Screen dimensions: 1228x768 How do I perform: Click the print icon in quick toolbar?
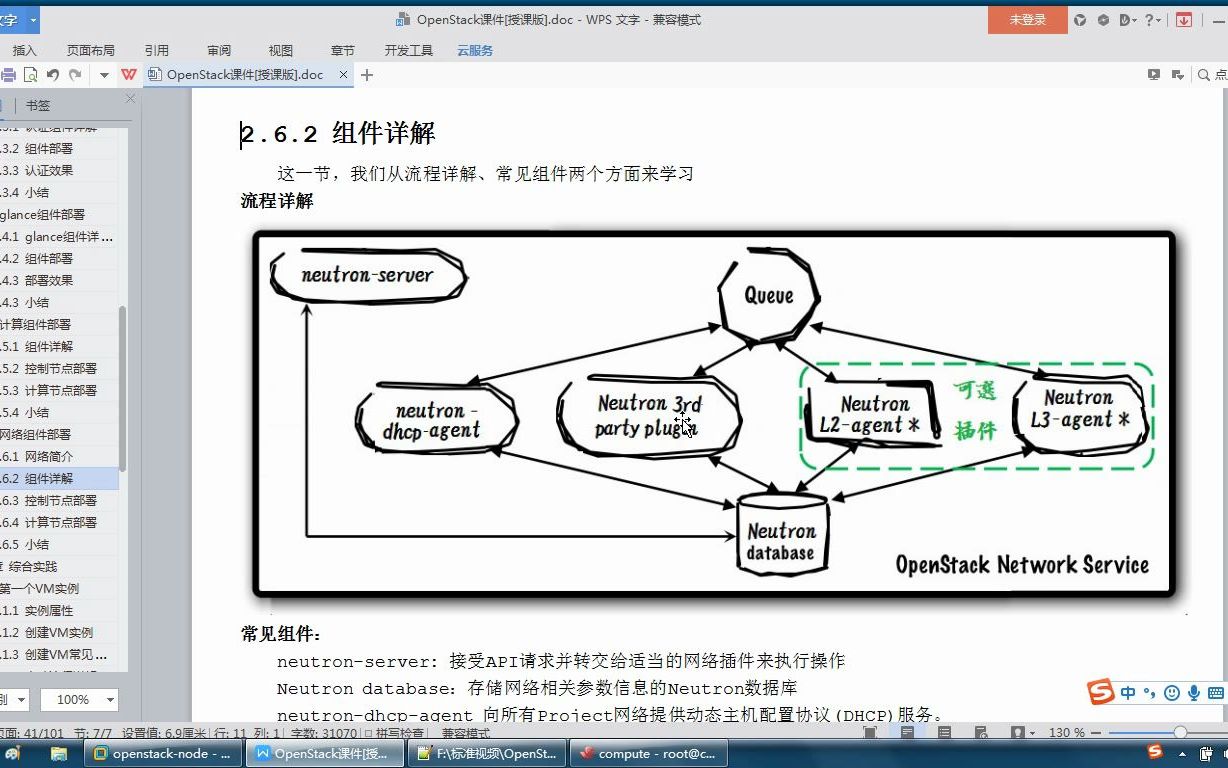pyautogui.click(x=8, y=75)
